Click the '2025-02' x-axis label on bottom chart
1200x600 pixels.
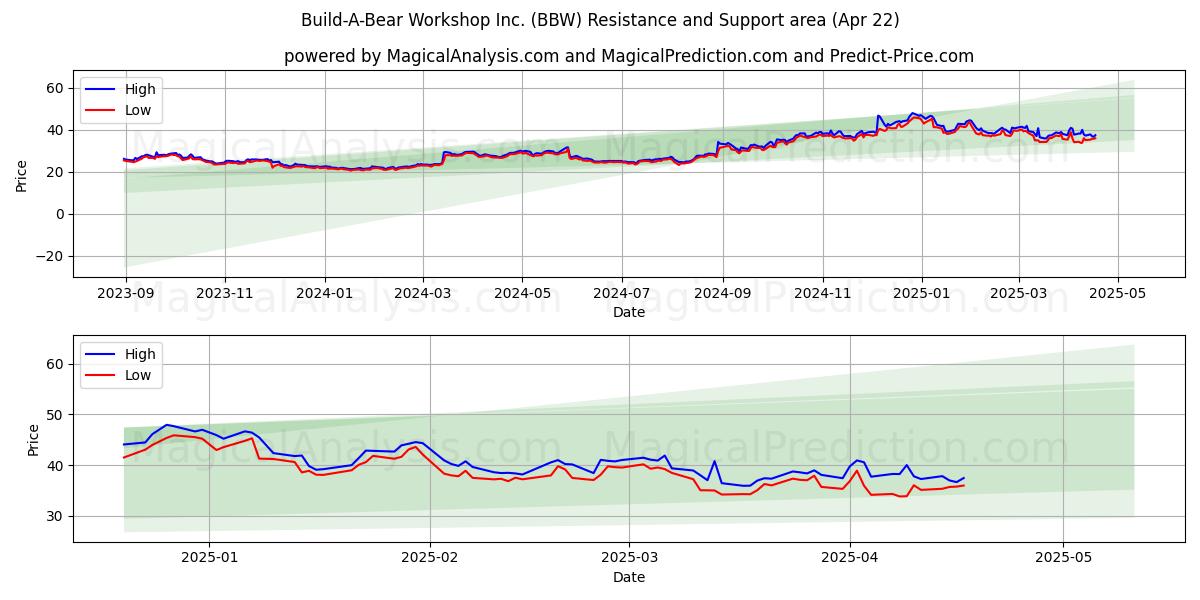[430, 560]
